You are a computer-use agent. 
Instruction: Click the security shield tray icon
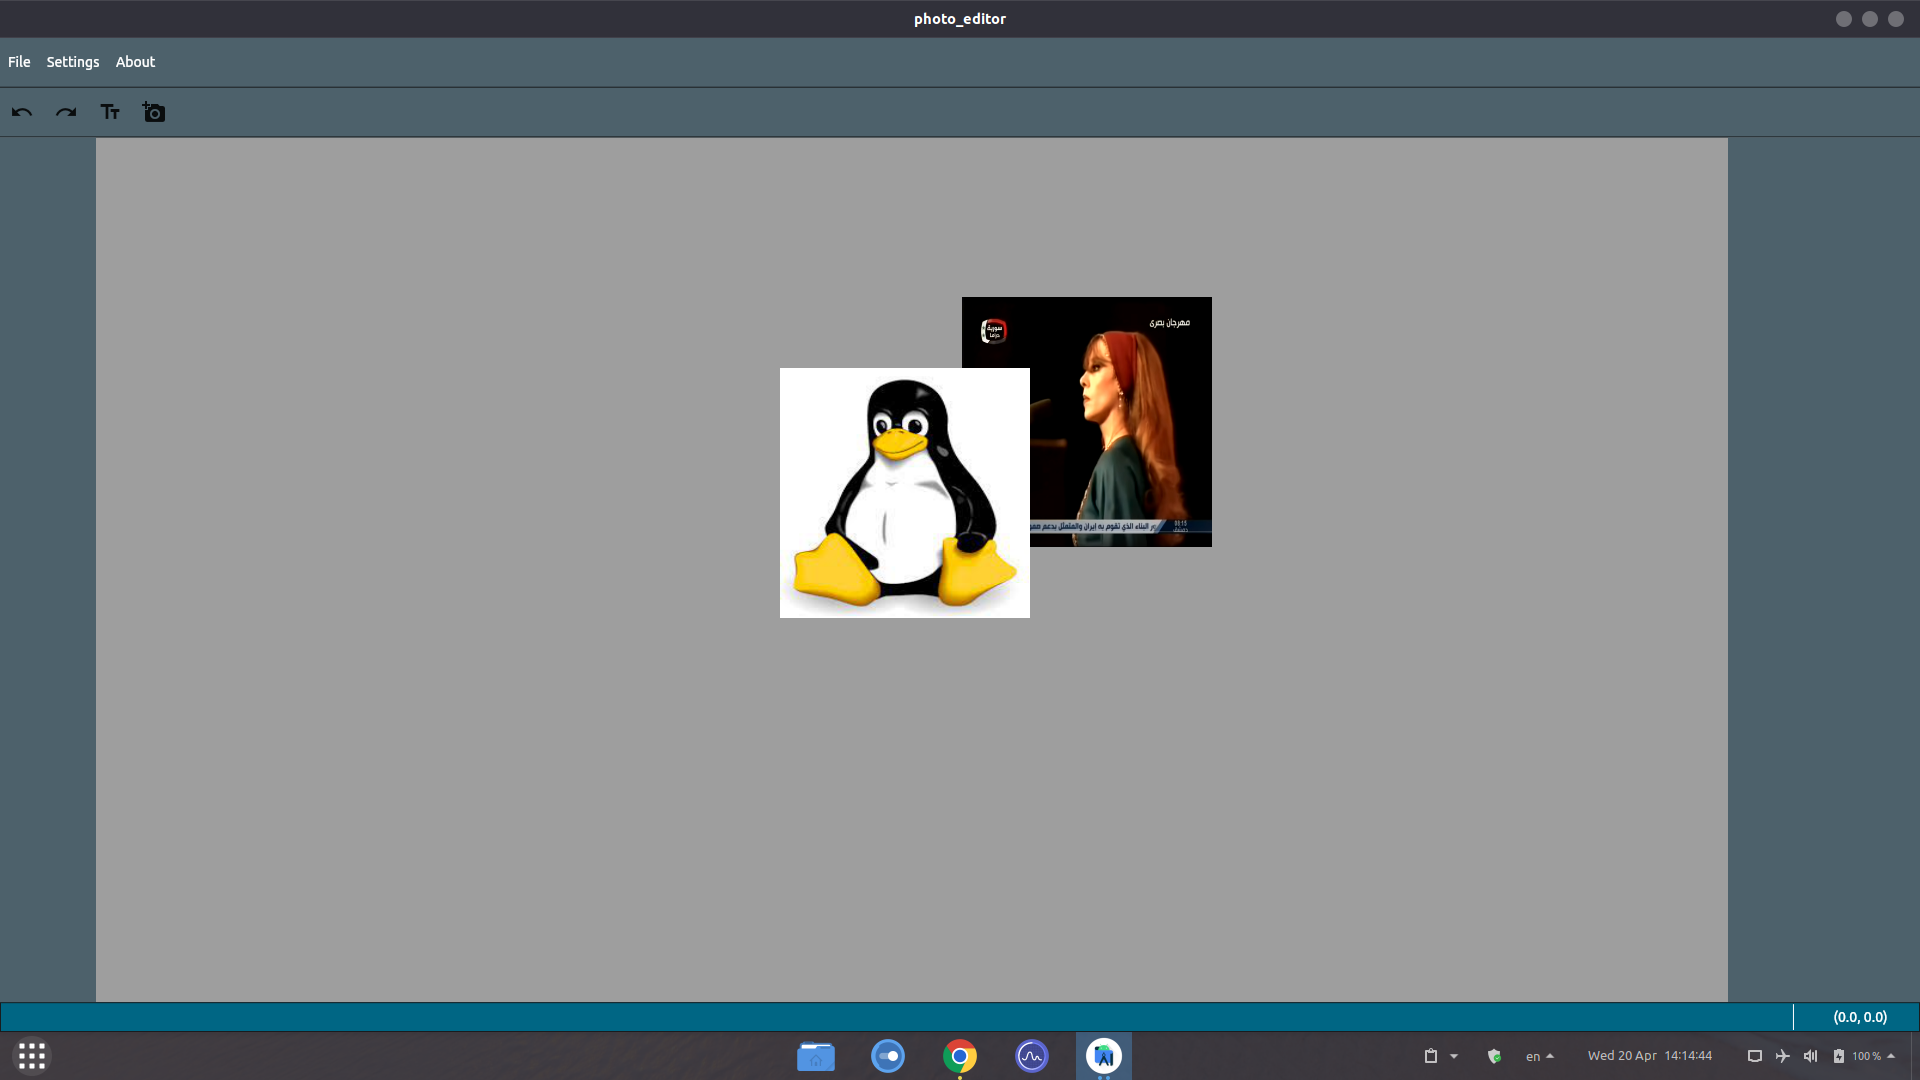[x=1494, y=1056]
